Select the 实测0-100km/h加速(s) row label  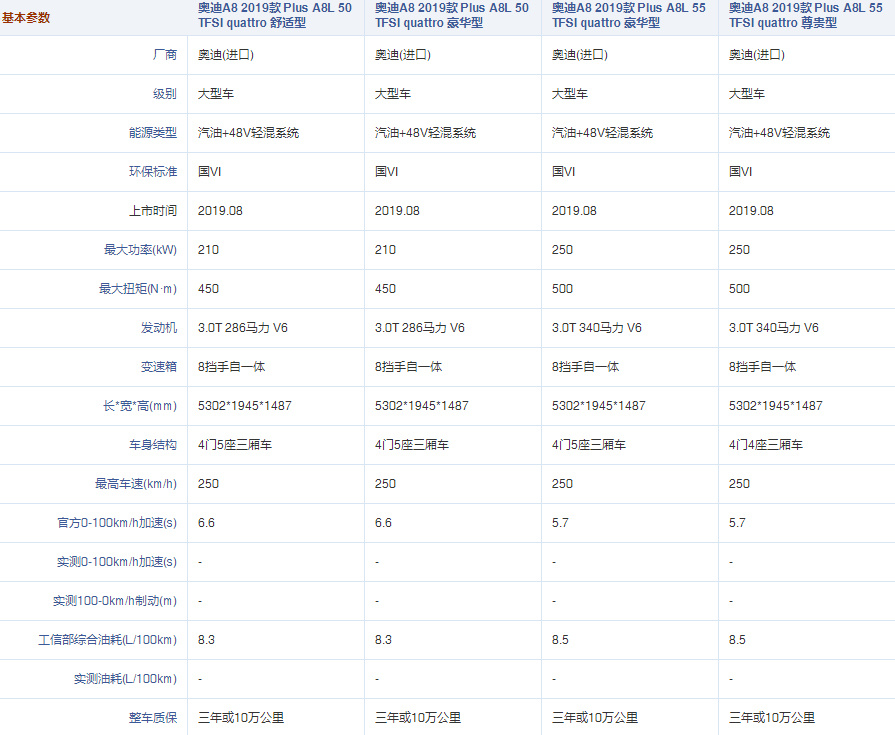click(x=117, y=562)
